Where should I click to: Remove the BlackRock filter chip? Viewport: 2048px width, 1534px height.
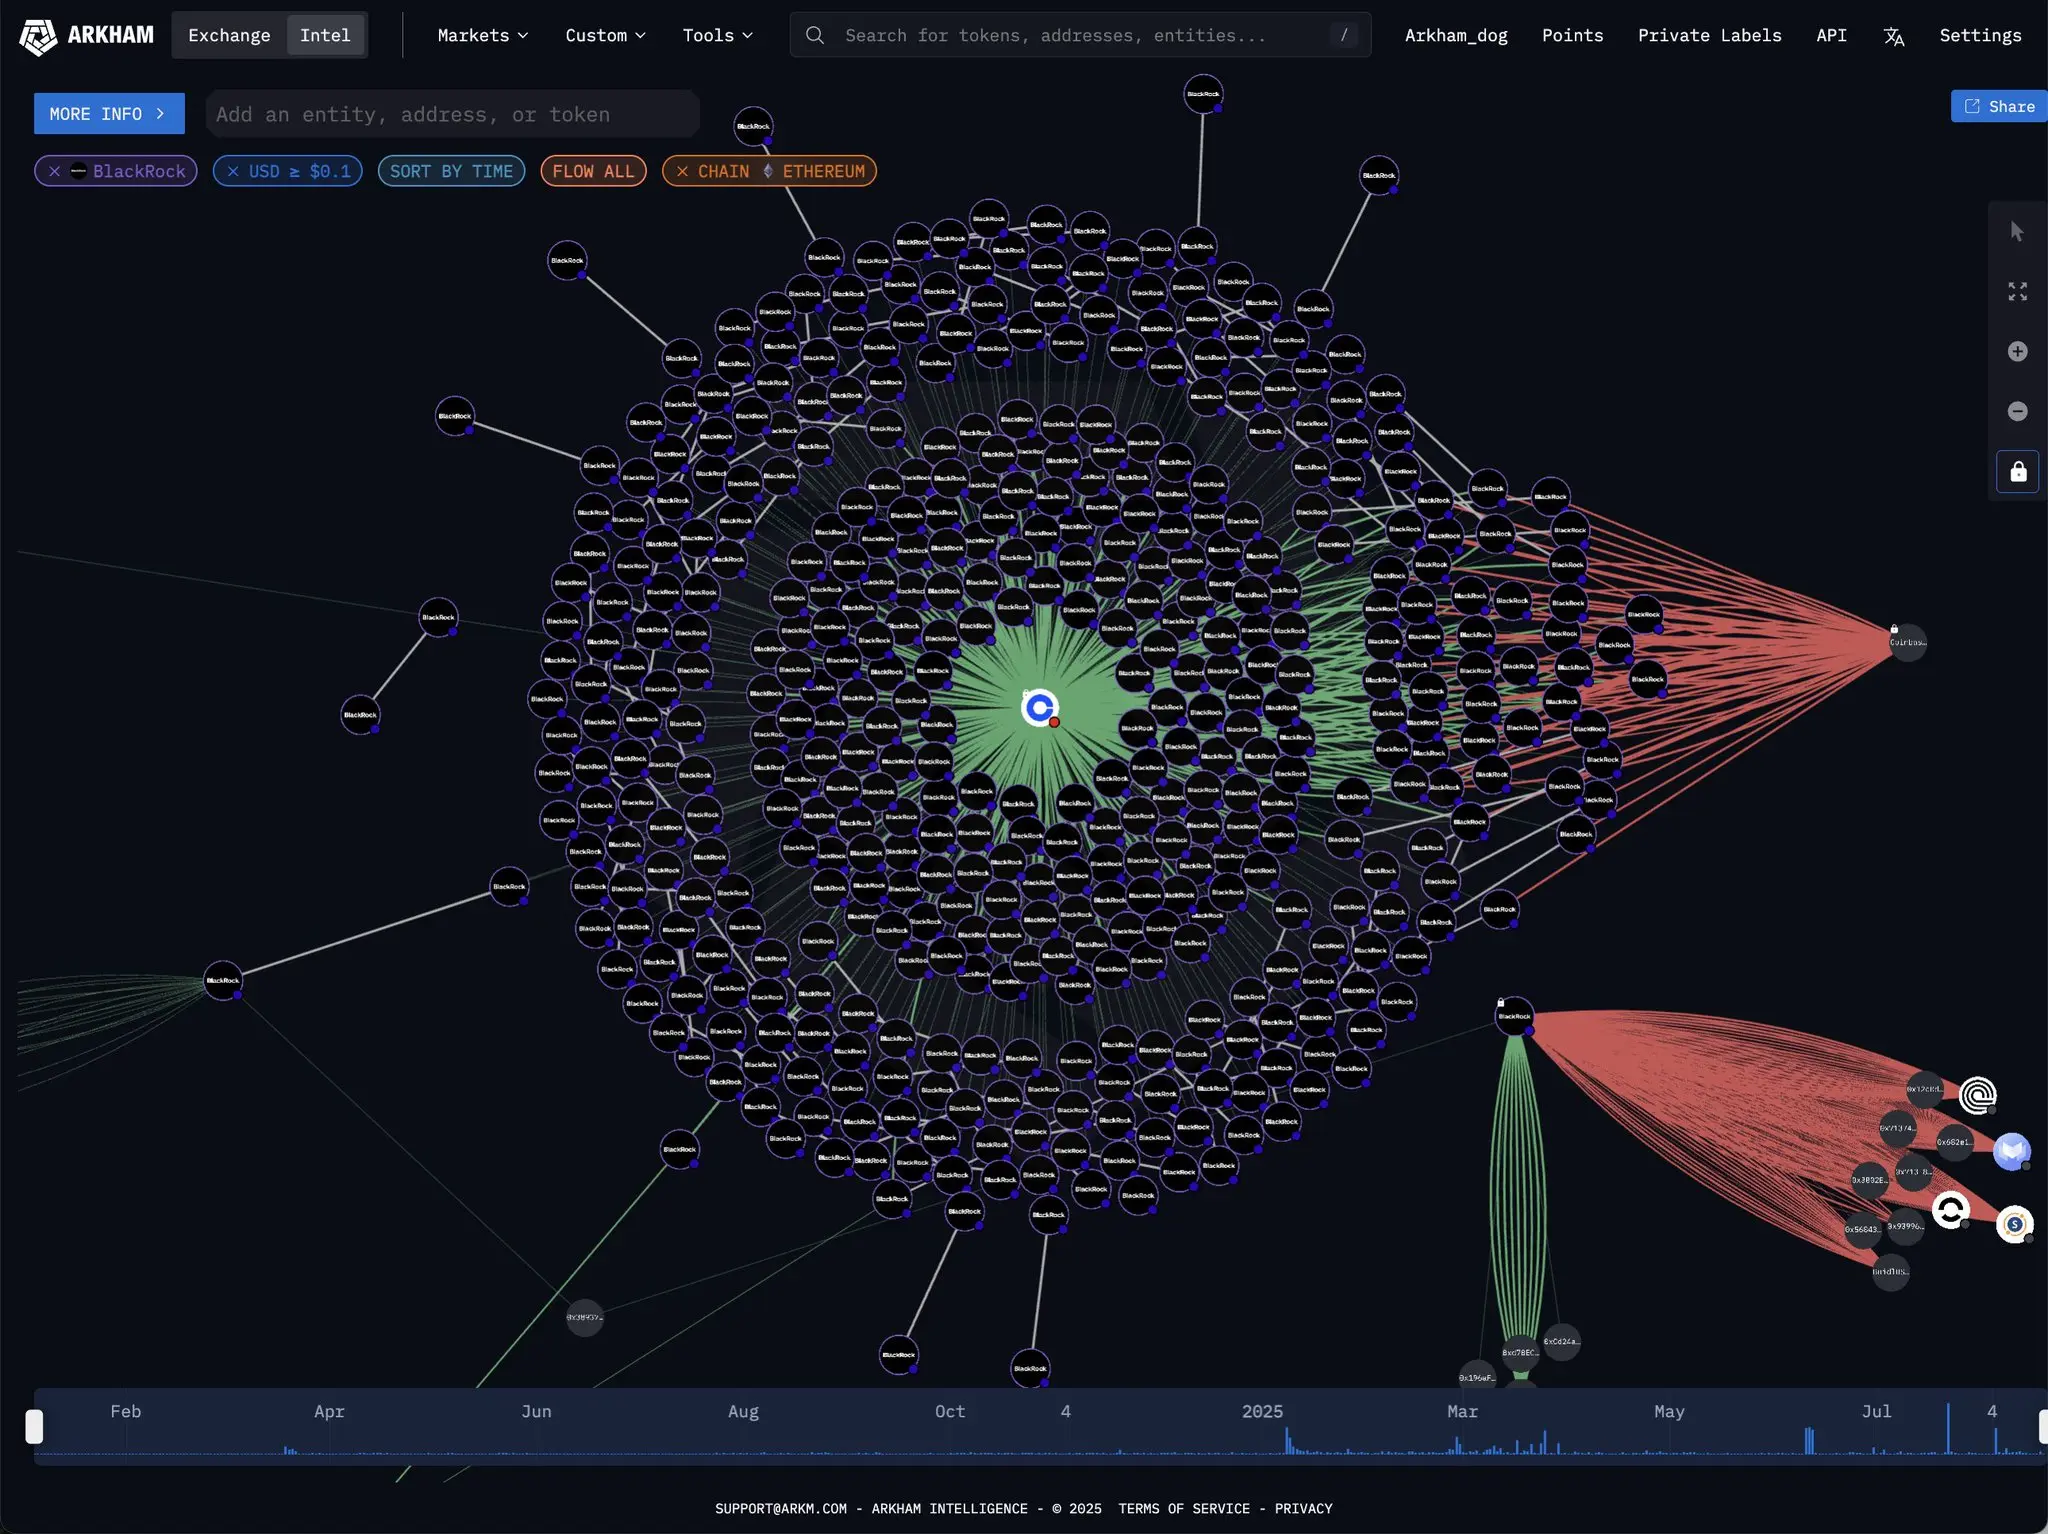pos(55,171)
